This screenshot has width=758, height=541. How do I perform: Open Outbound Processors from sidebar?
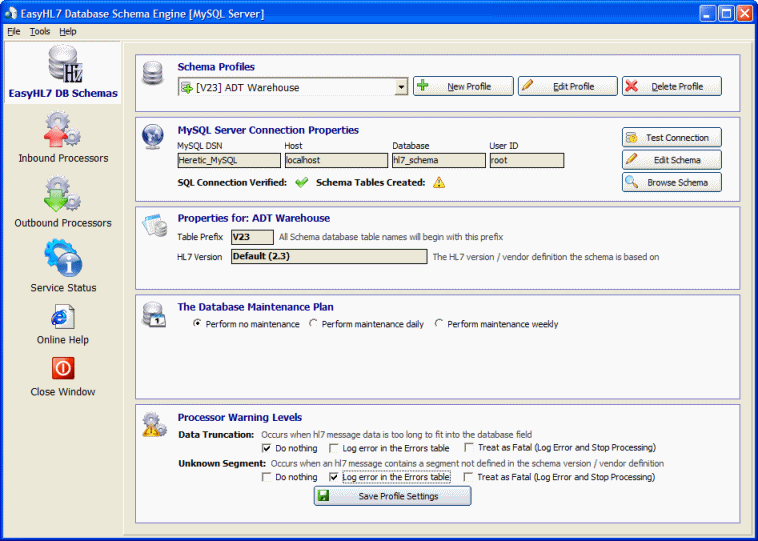tap(63, 194)
